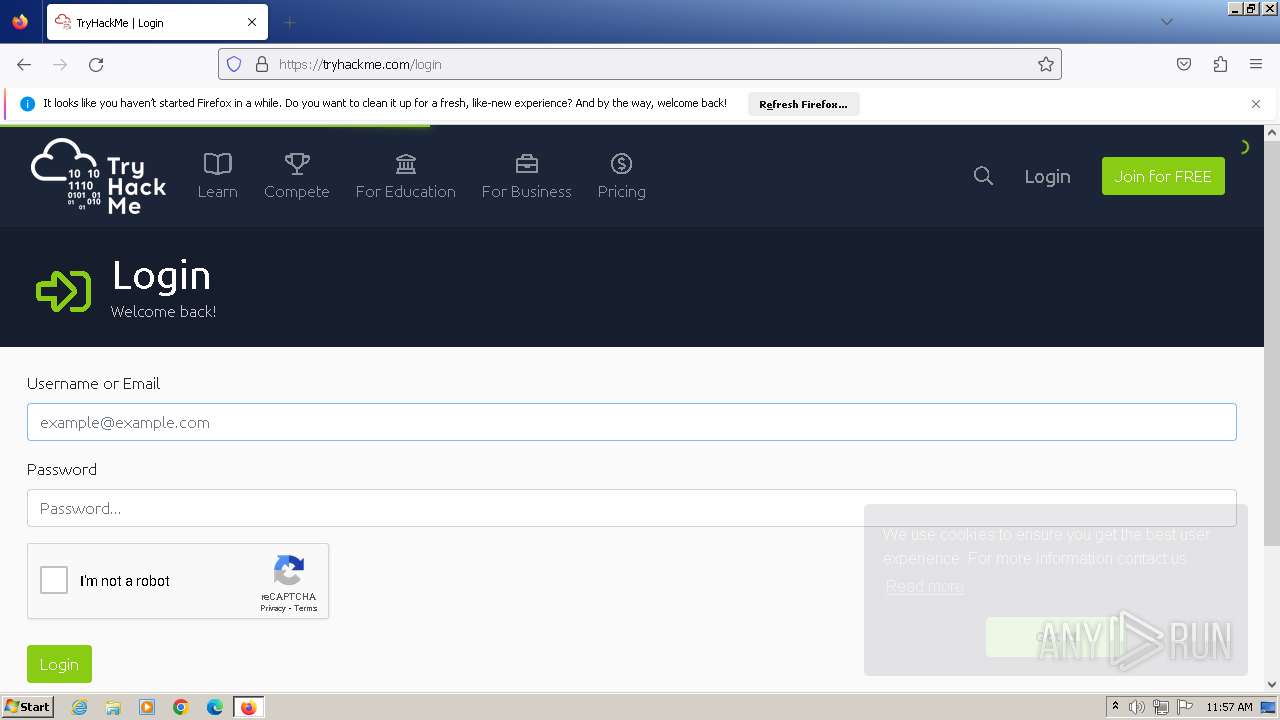This screenshot has height=720, width=1280.
Task: Click the site search magnifier icon
Action: click(x=983, y=176)
